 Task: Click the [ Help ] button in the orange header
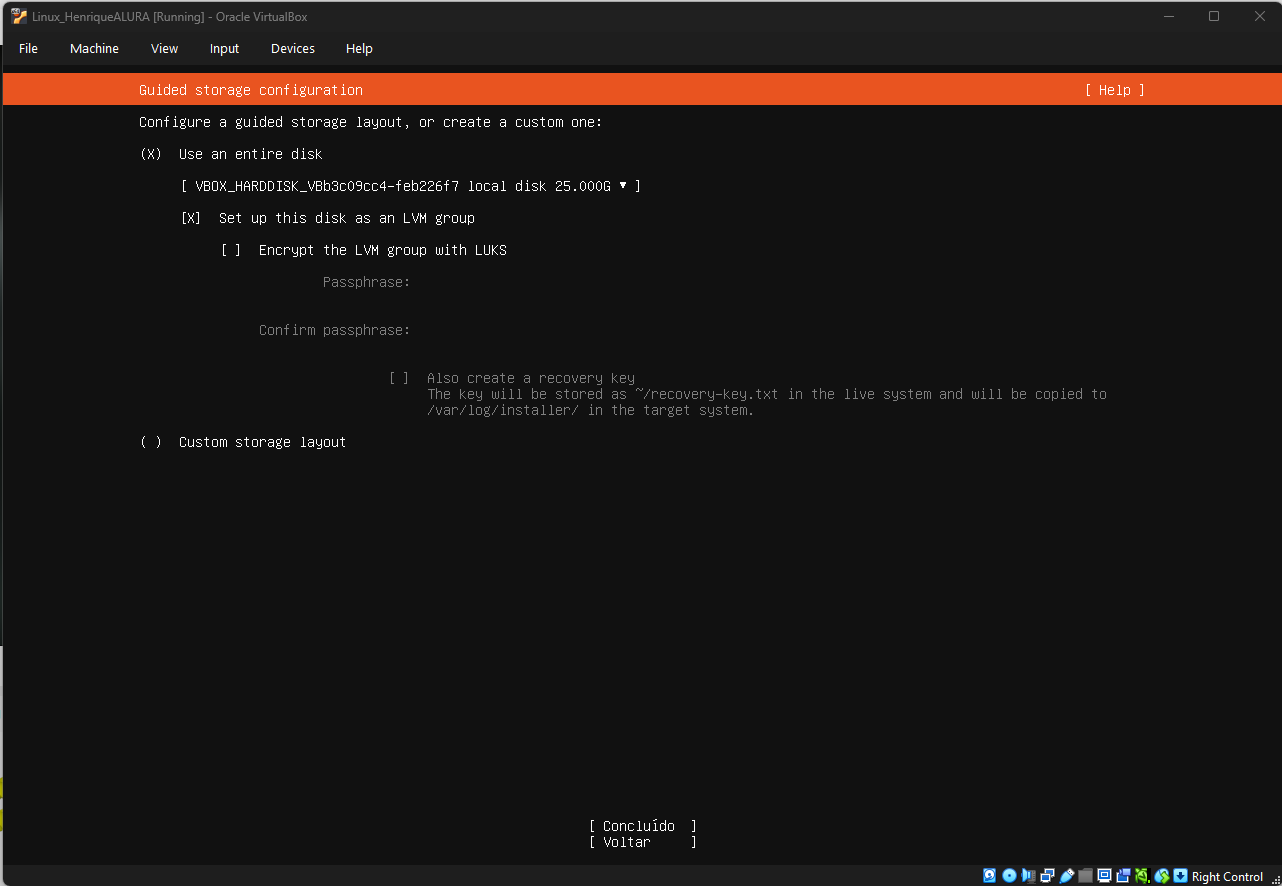coord(1114,90)
